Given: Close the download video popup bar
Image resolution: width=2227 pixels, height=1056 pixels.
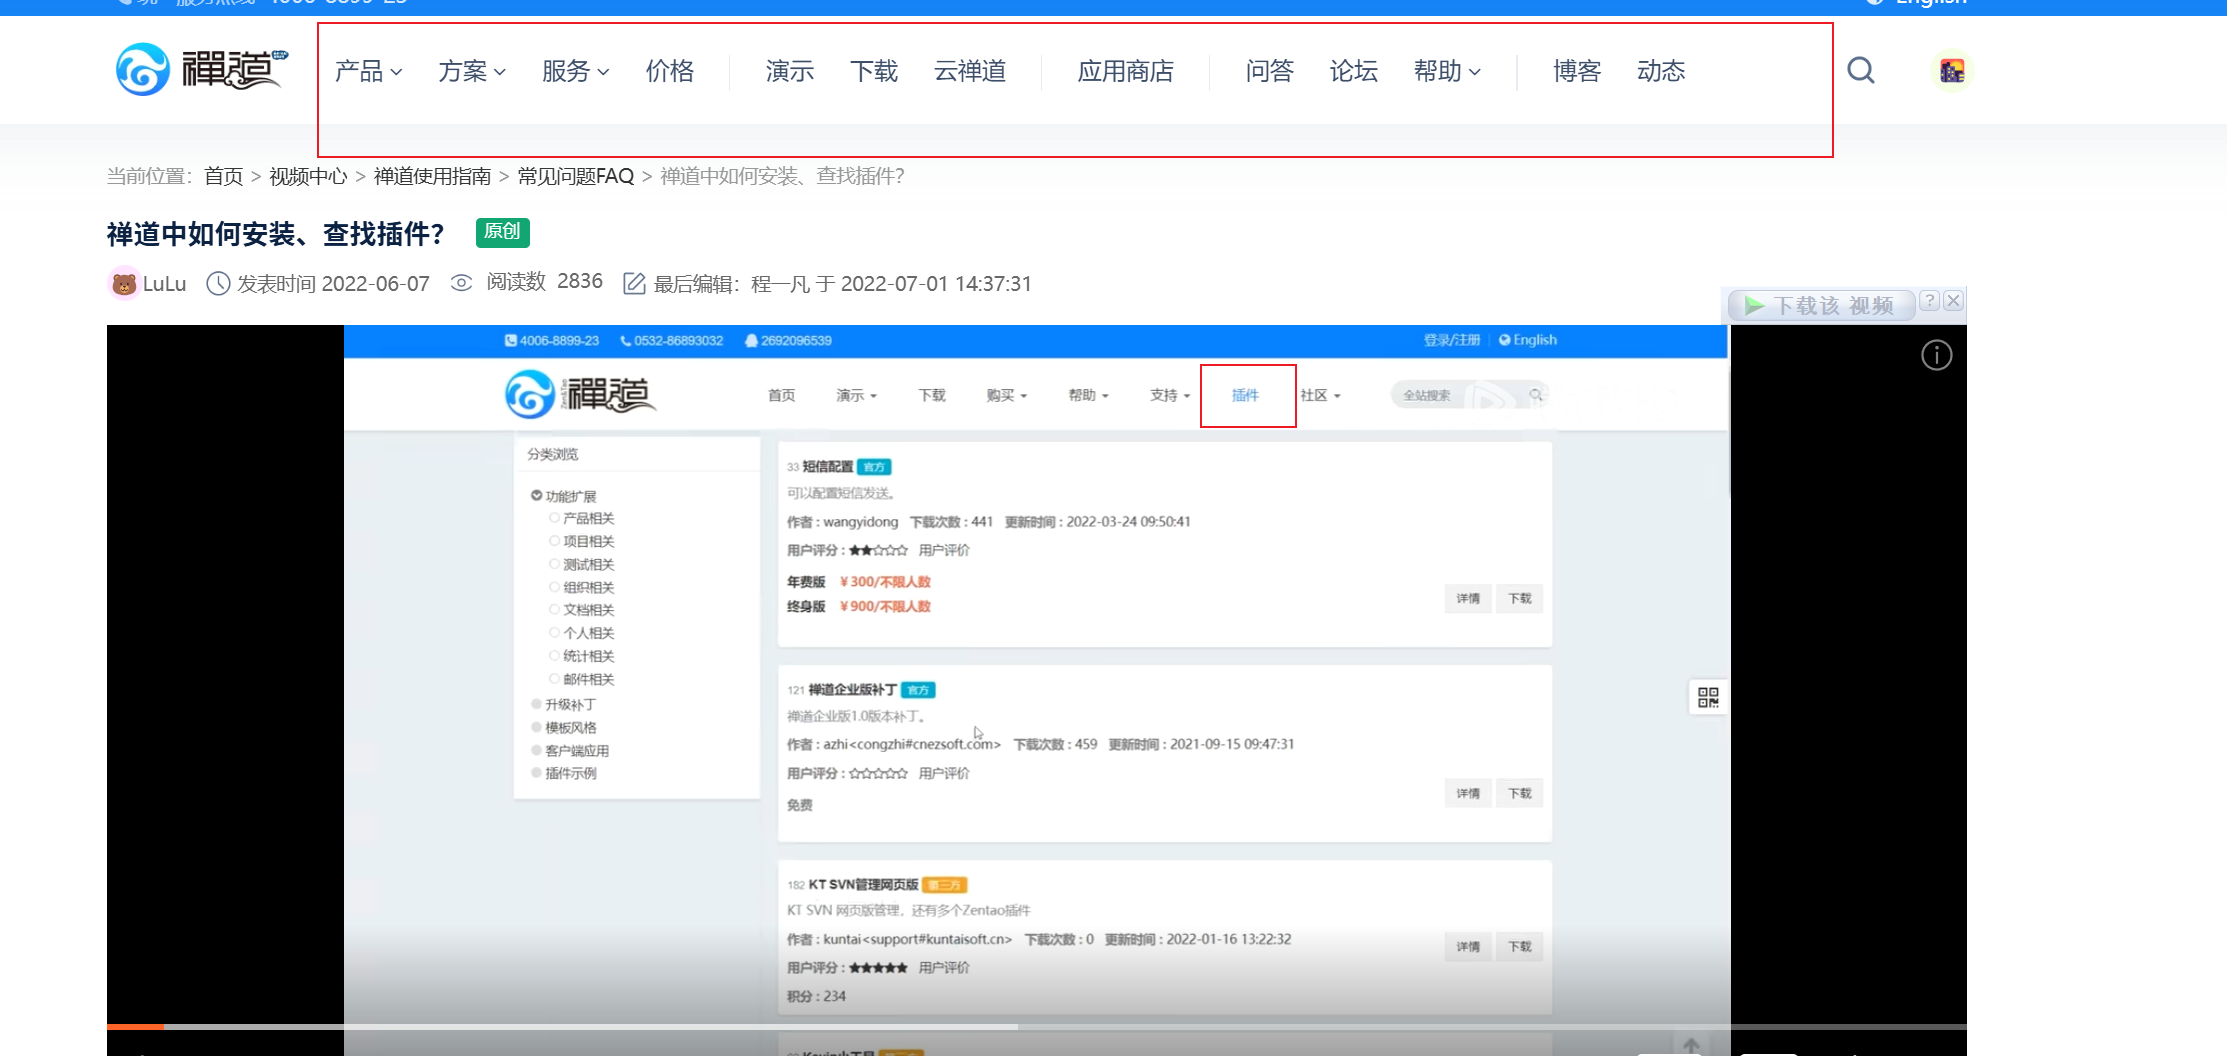Looking at the screenshot, I should [1953, 301].
